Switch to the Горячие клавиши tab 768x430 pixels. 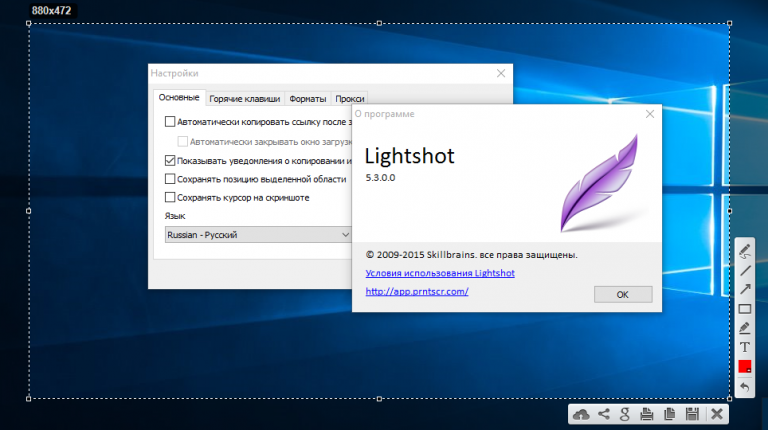coord(244,98)
